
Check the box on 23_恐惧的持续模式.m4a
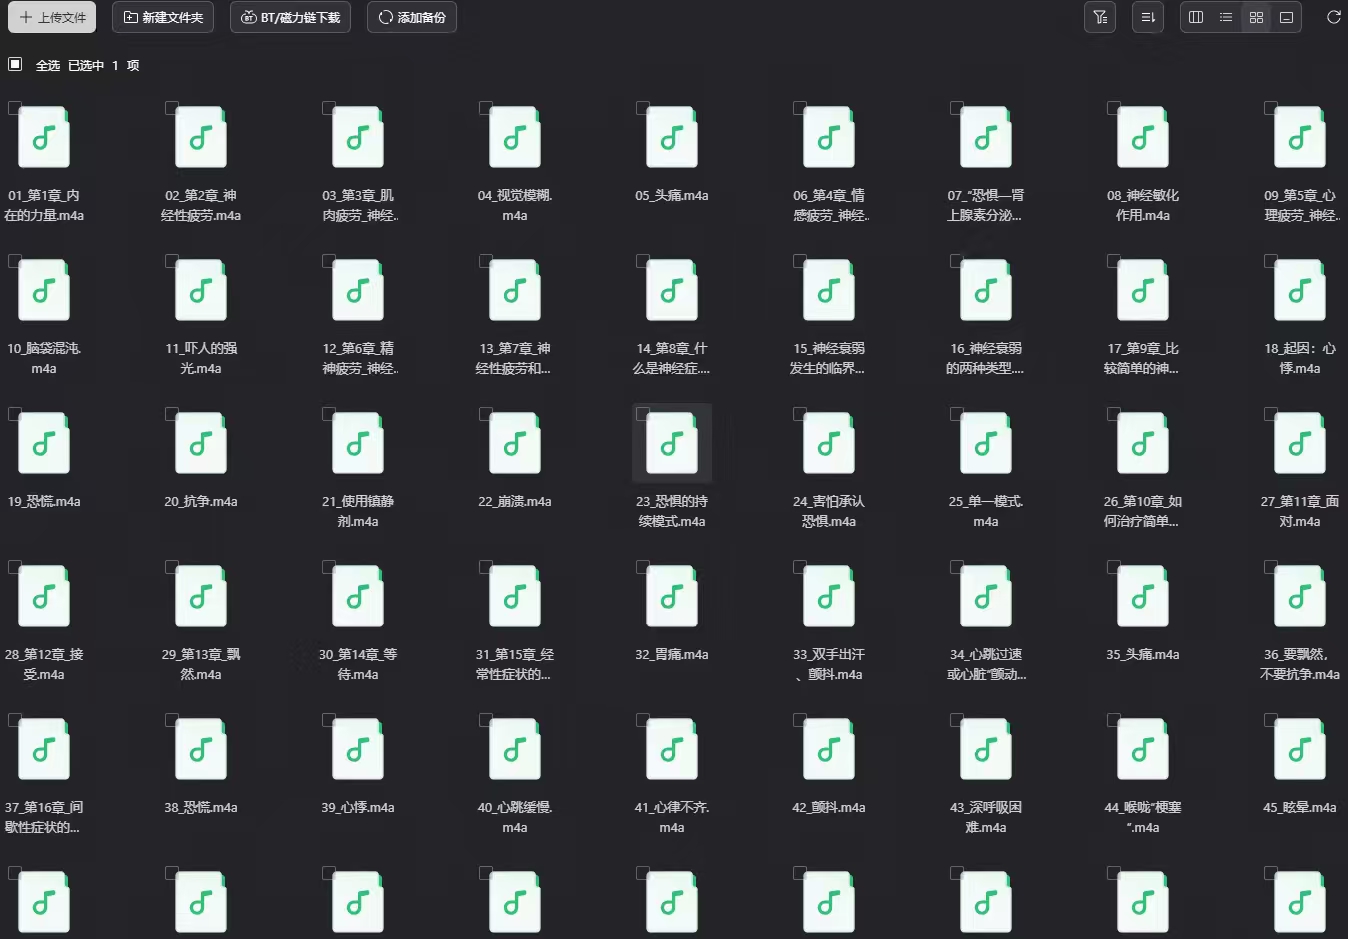642,414
